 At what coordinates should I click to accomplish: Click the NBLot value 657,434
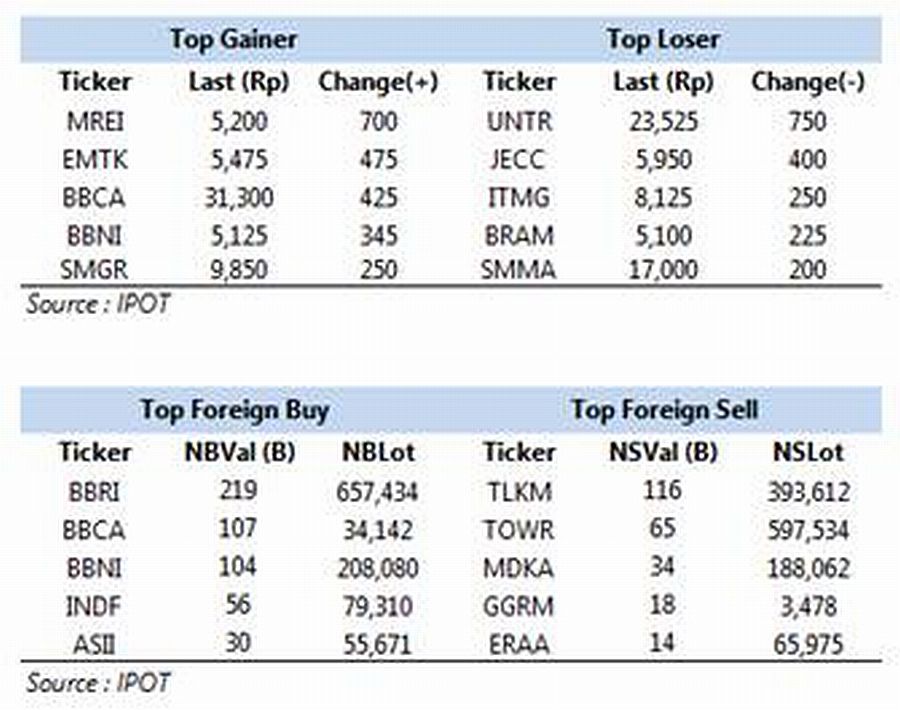point(377,492)
